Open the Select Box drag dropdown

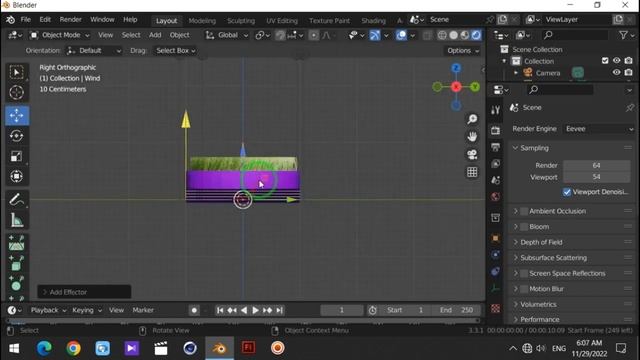point(176,51)
